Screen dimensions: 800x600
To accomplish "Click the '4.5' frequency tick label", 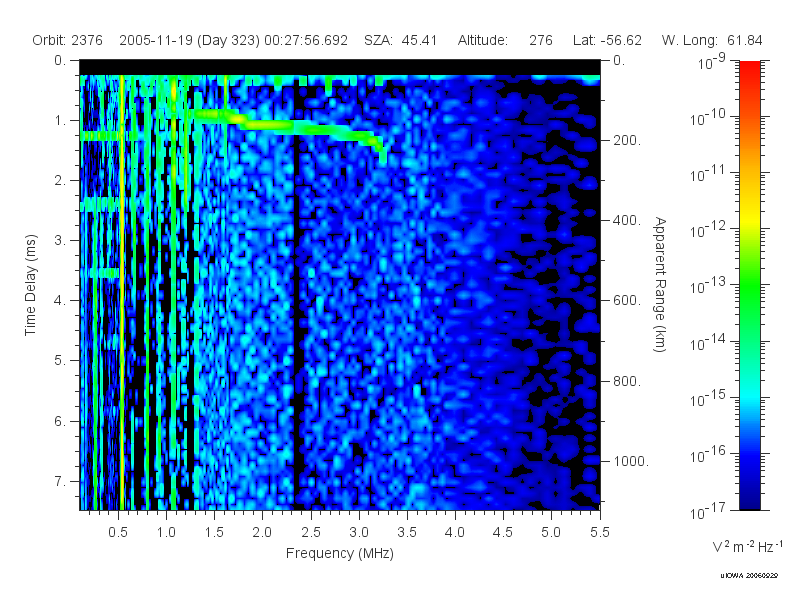I will click(503, 532).
